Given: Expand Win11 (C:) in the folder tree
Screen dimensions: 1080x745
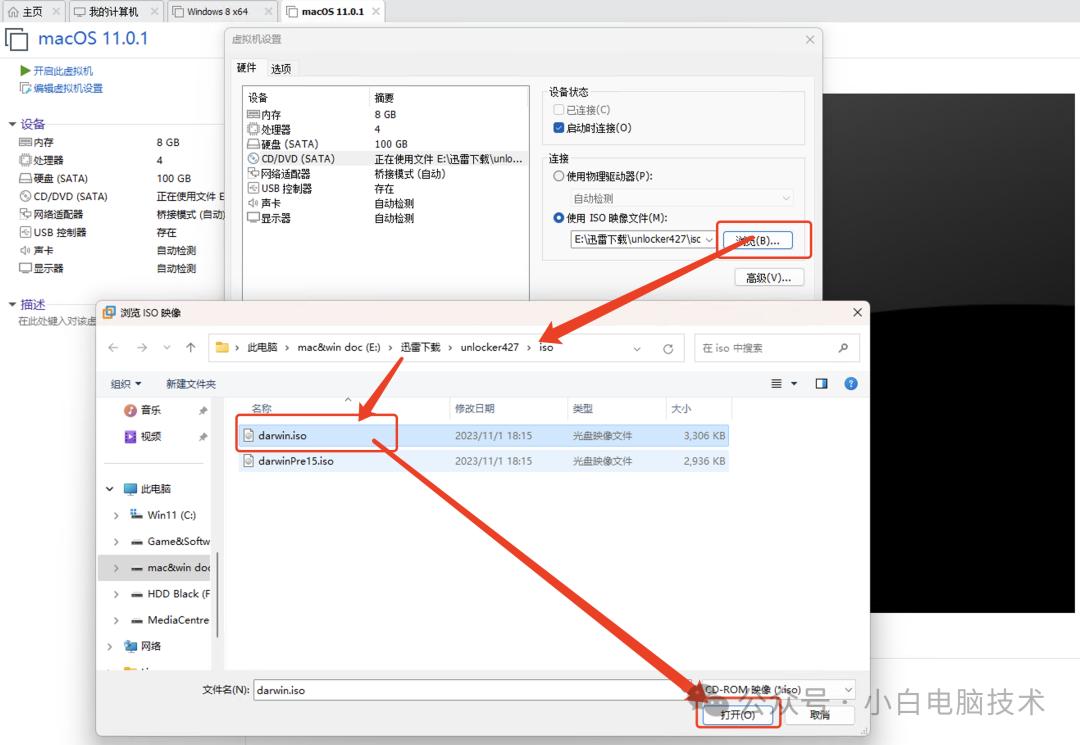Looking at the screenshot, I should click(118, 514).
